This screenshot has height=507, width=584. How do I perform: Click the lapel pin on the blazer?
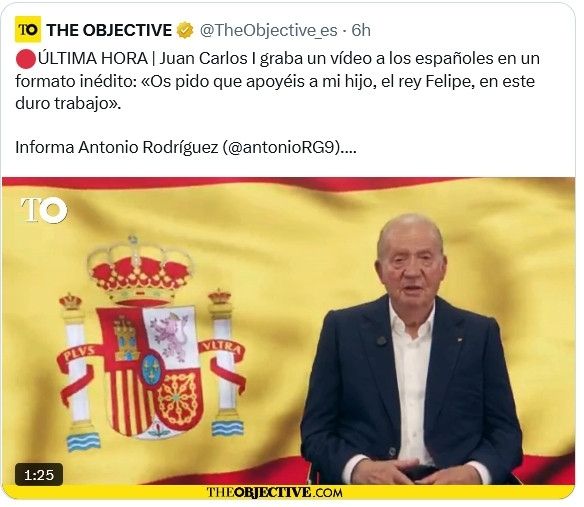382,341
